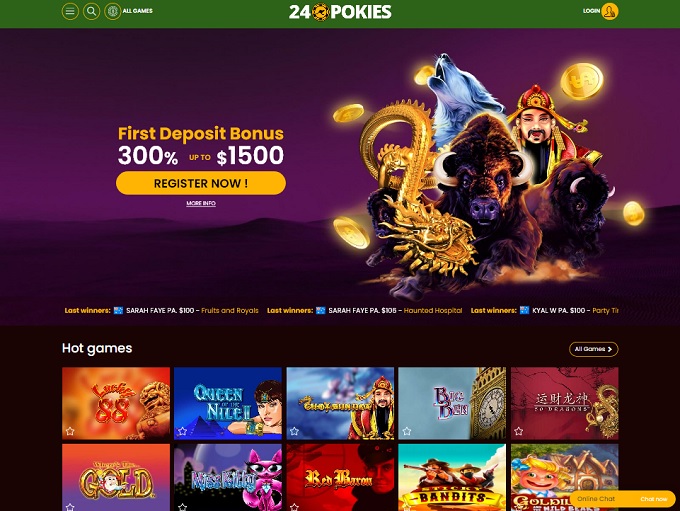The width and height of the screenshot is (680, 511).
Task: Click the REGISTER NOW button
Action: pyautogui.click(x=201, y=183)
